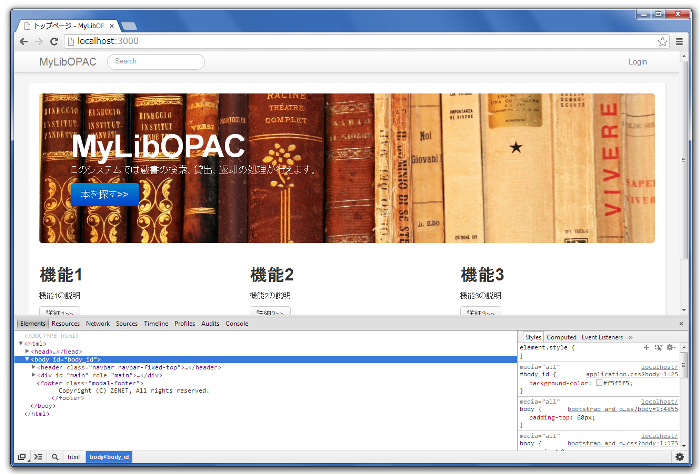
Task: Switch to the Elements panel tab
Action: coord(33,324)
